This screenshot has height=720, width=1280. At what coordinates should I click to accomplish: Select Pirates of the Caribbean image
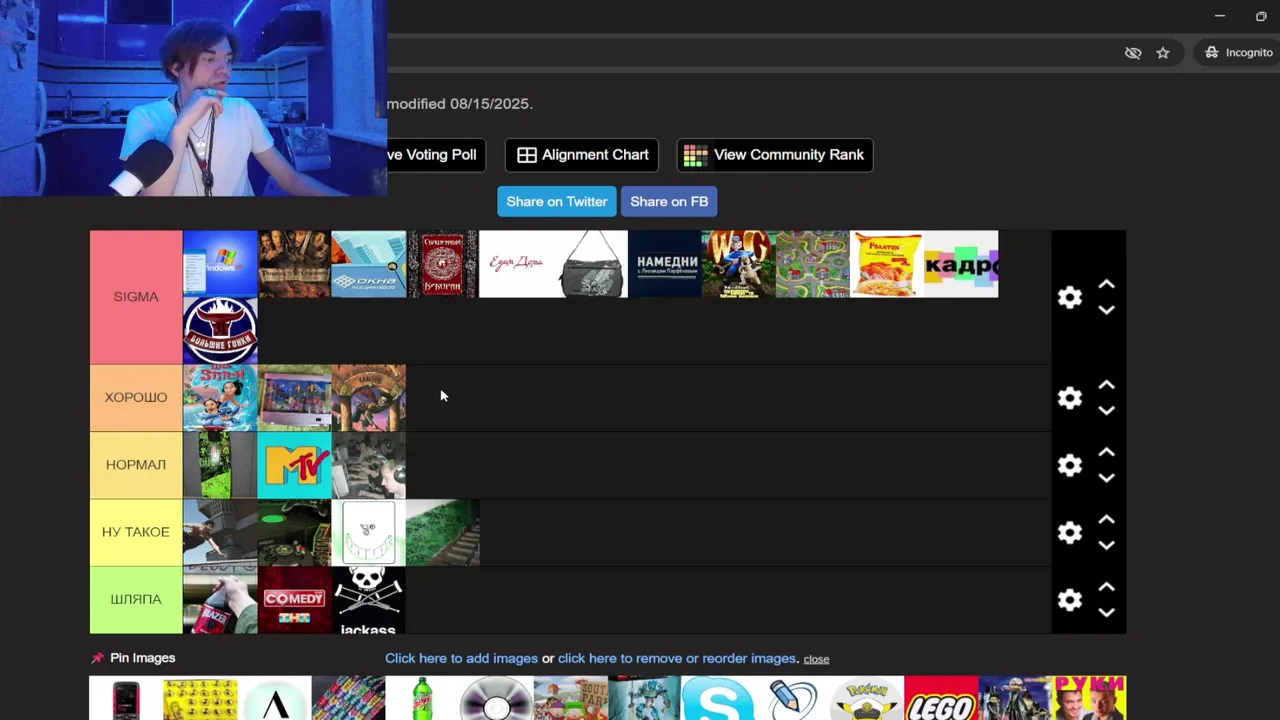coord(294,264)
